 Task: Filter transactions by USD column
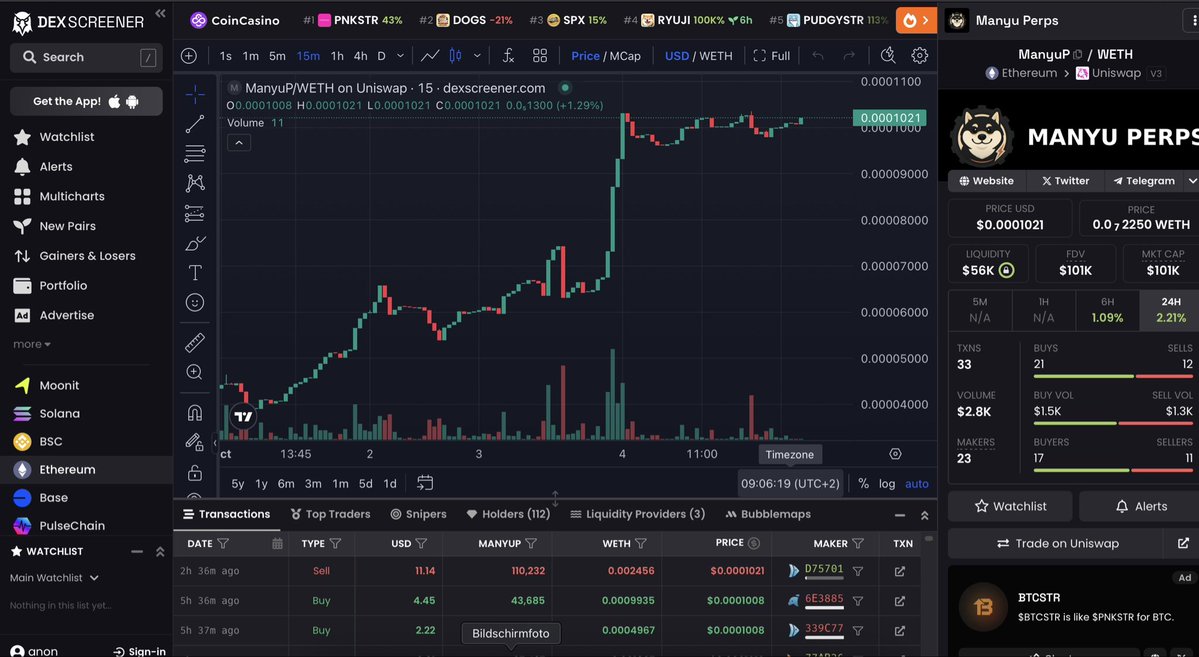point(421,544)
